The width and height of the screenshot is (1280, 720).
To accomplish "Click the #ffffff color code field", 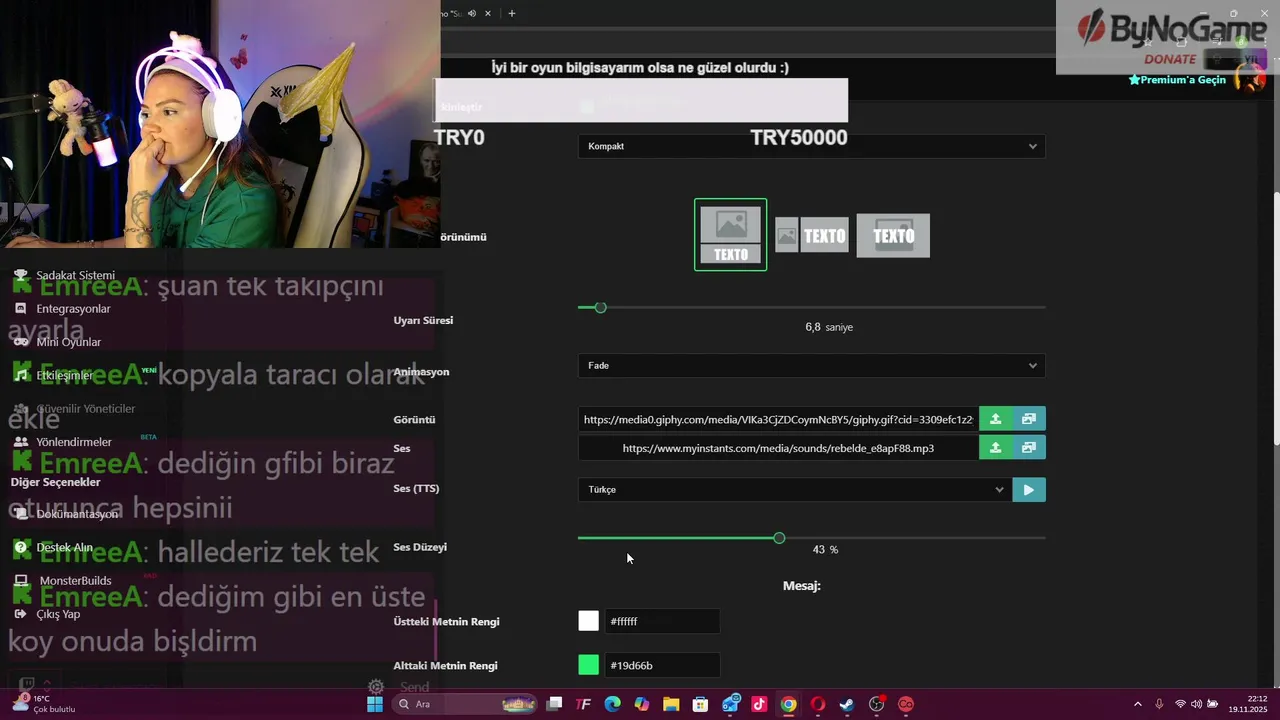I will point(662,621).
